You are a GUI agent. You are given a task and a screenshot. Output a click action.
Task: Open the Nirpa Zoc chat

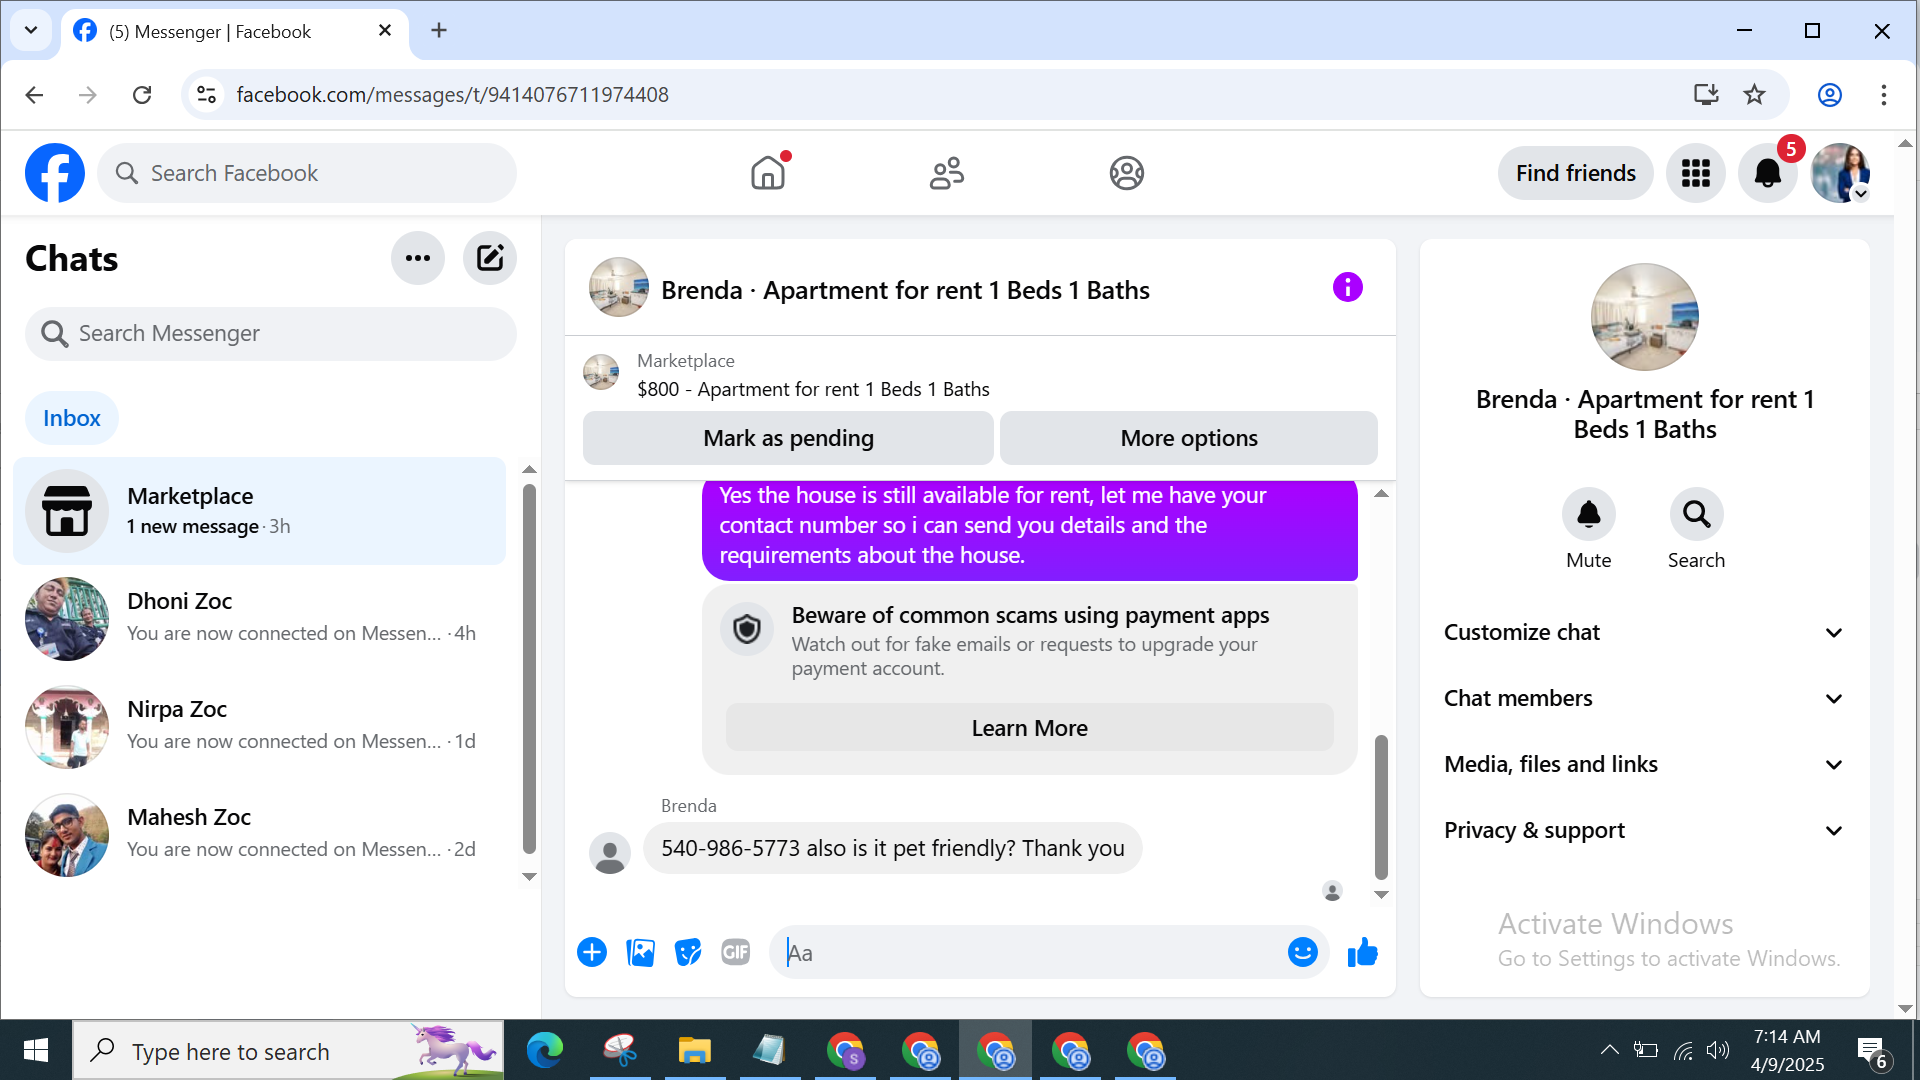260,726
